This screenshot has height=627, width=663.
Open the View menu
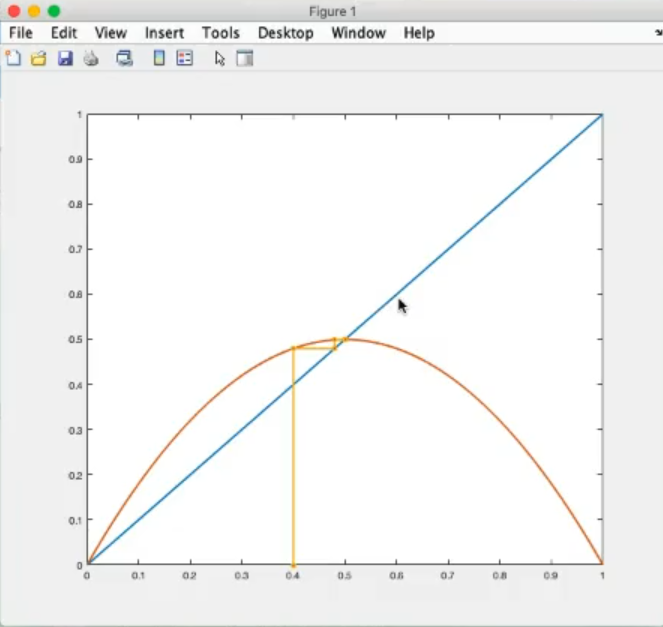(x=111, y=33)
